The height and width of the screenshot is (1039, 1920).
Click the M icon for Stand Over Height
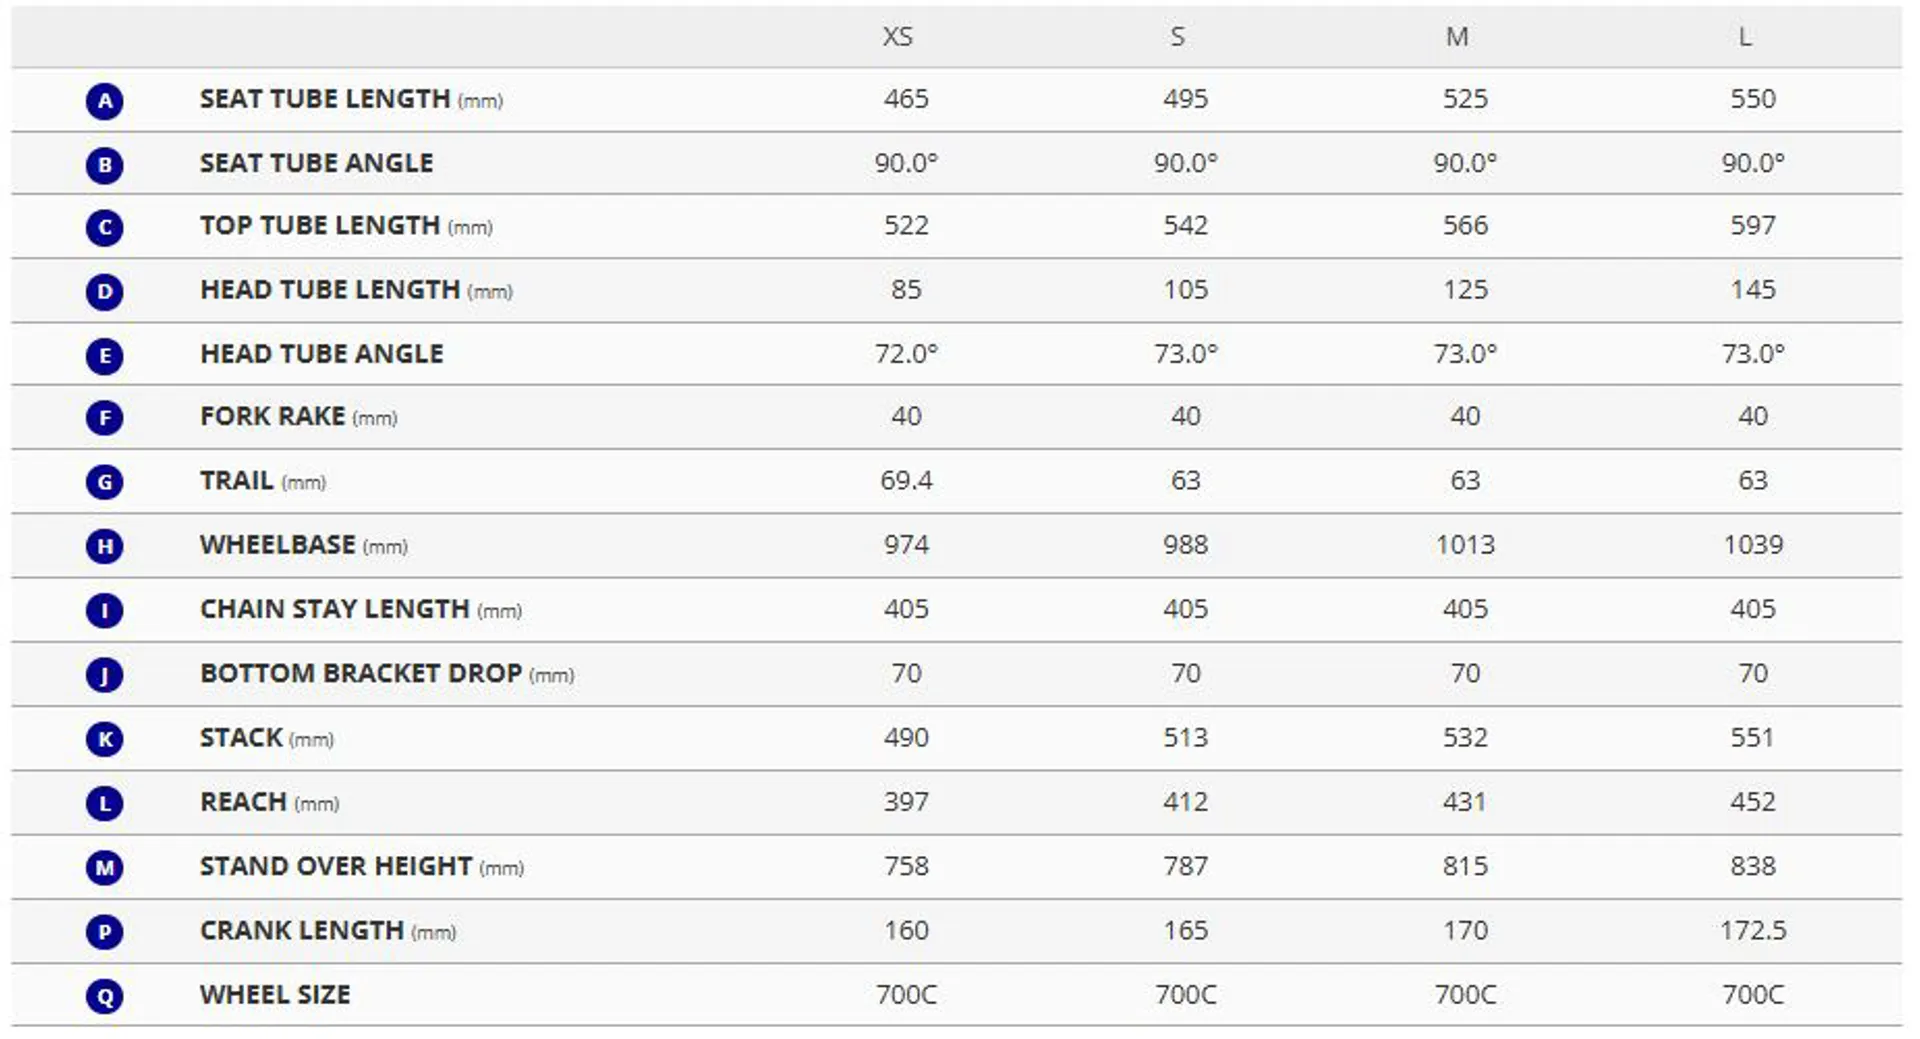tap(104, 868)
